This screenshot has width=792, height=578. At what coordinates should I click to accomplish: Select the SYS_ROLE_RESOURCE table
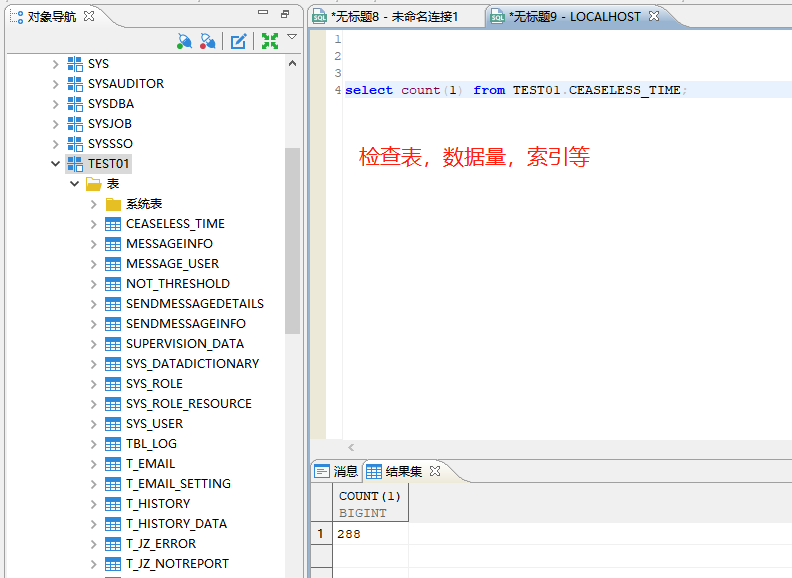pyautogui.click(x=189, y=404)
